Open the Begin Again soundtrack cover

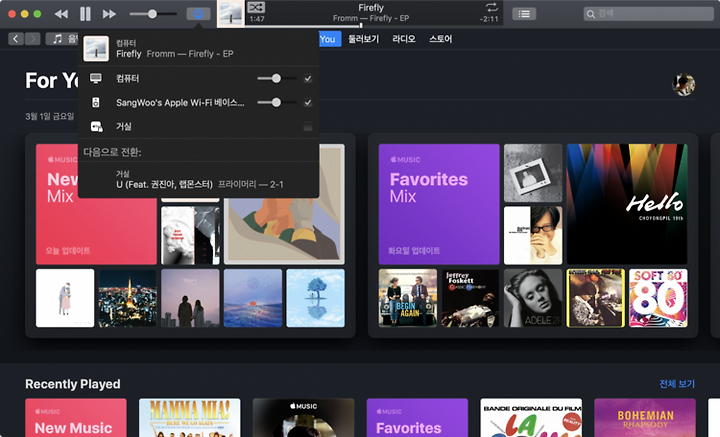[x=408, y=298]
